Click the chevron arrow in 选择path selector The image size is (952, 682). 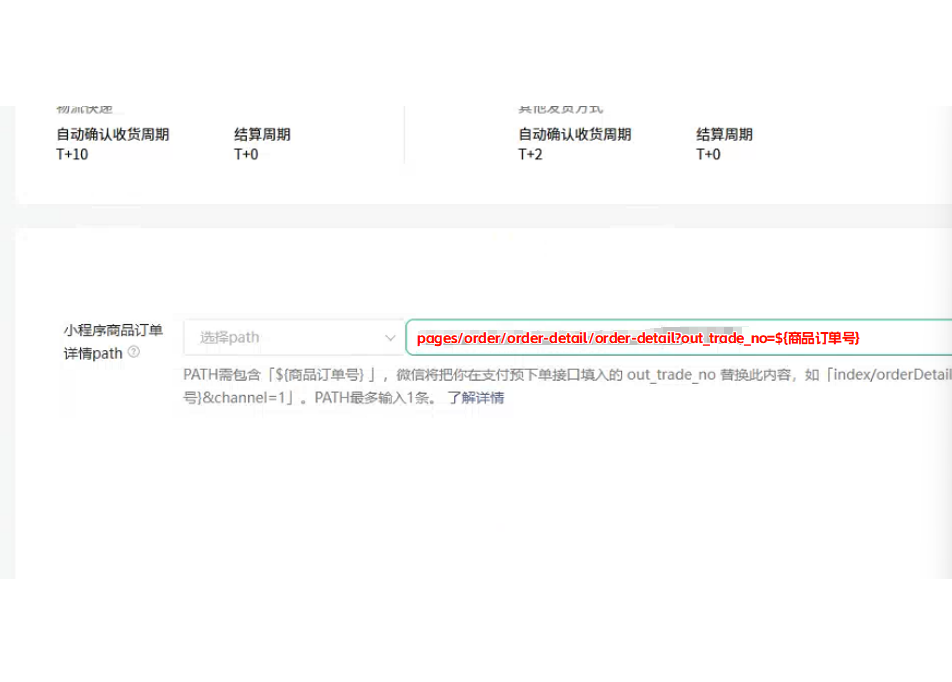389,338
